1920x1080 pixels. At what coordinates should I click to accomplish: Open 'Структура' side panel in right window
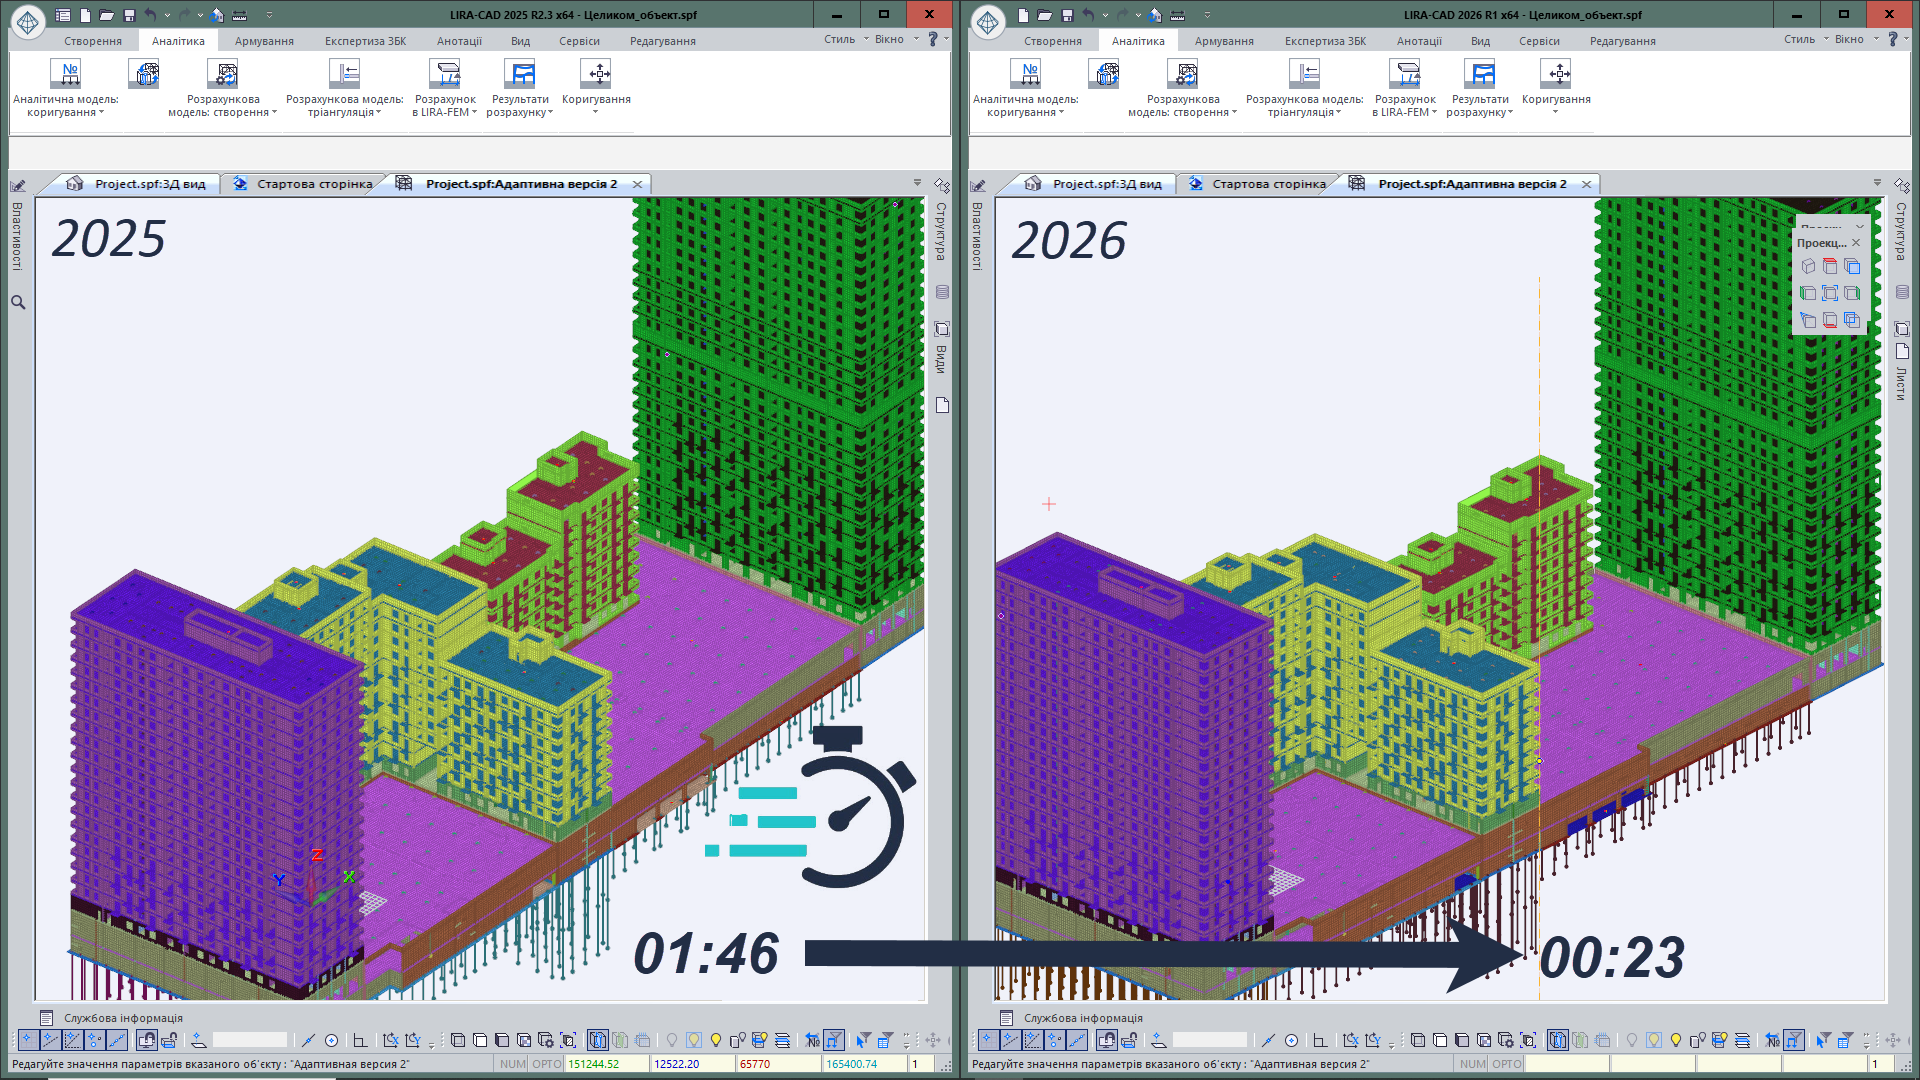(x=1902, y=232)
